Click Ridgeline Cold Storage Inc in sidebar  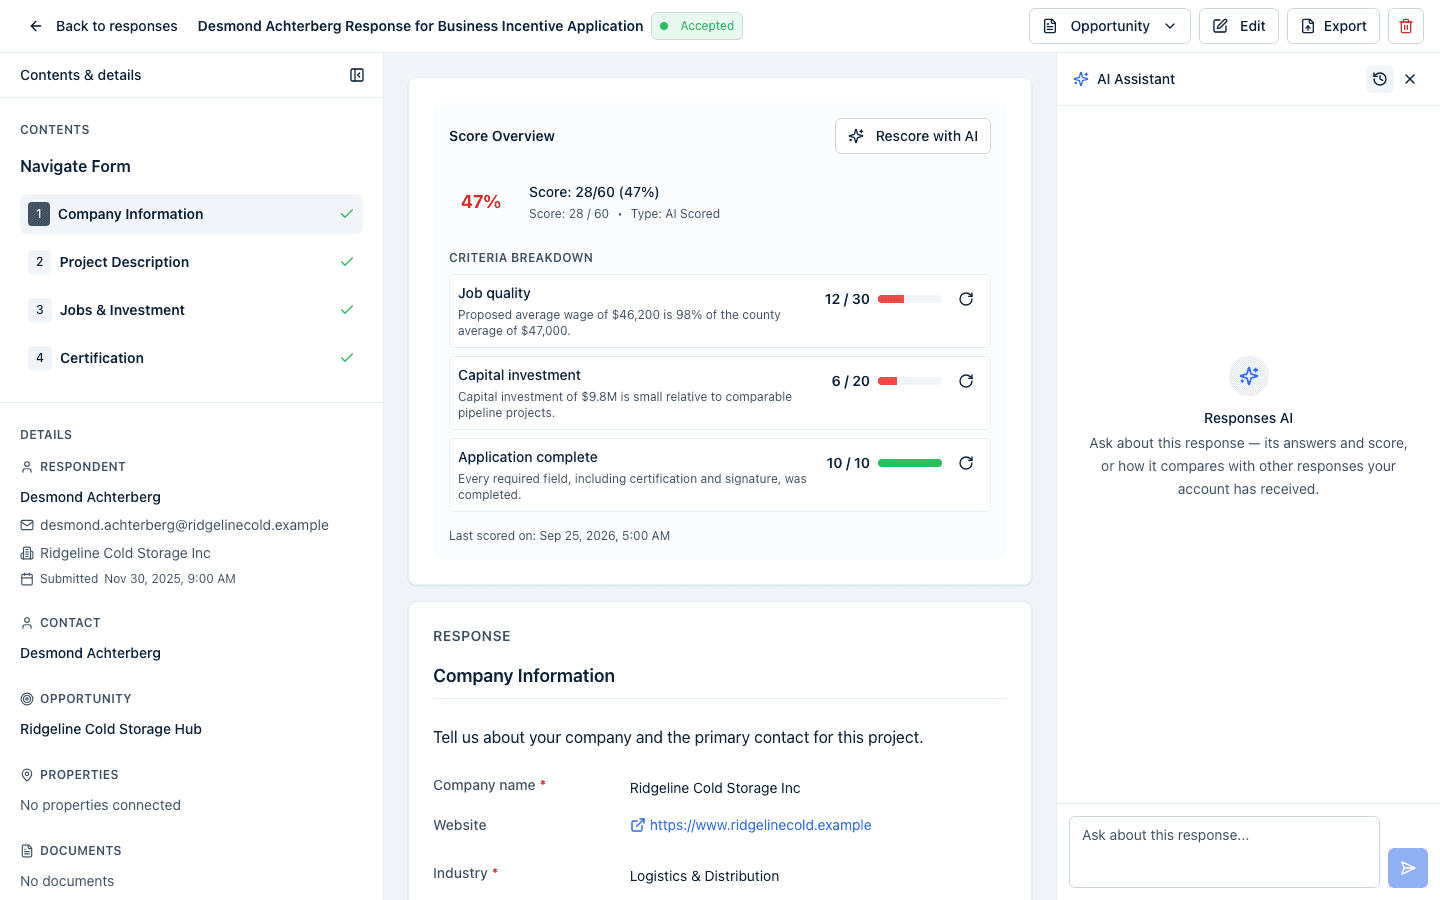coord(125,553)
